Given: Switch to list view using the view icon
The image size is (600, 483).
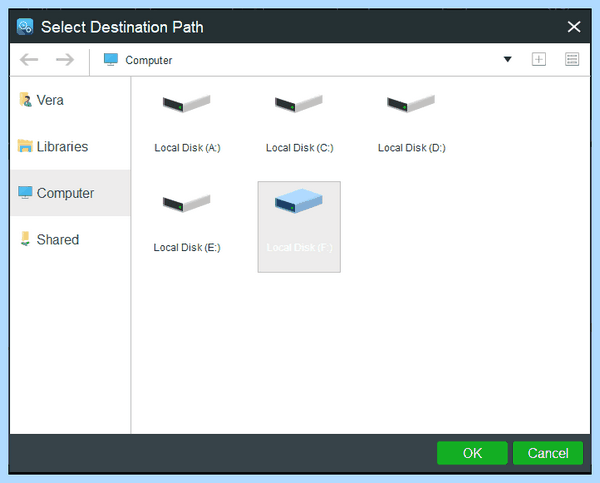Looking at the screenshot, I should click(572, 60).
